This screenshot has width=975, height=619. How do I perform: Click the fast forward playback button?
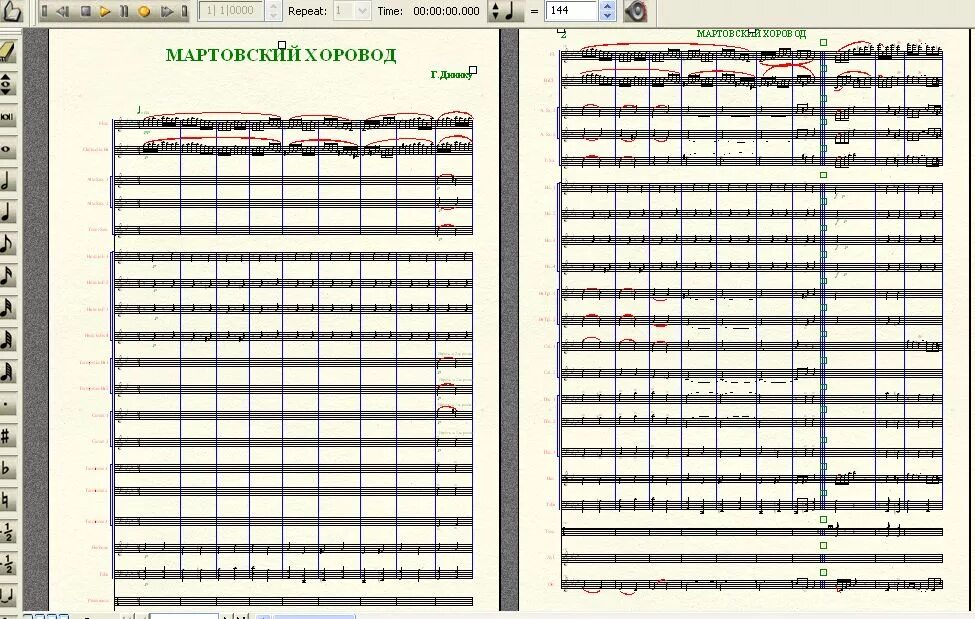(167, 11)
